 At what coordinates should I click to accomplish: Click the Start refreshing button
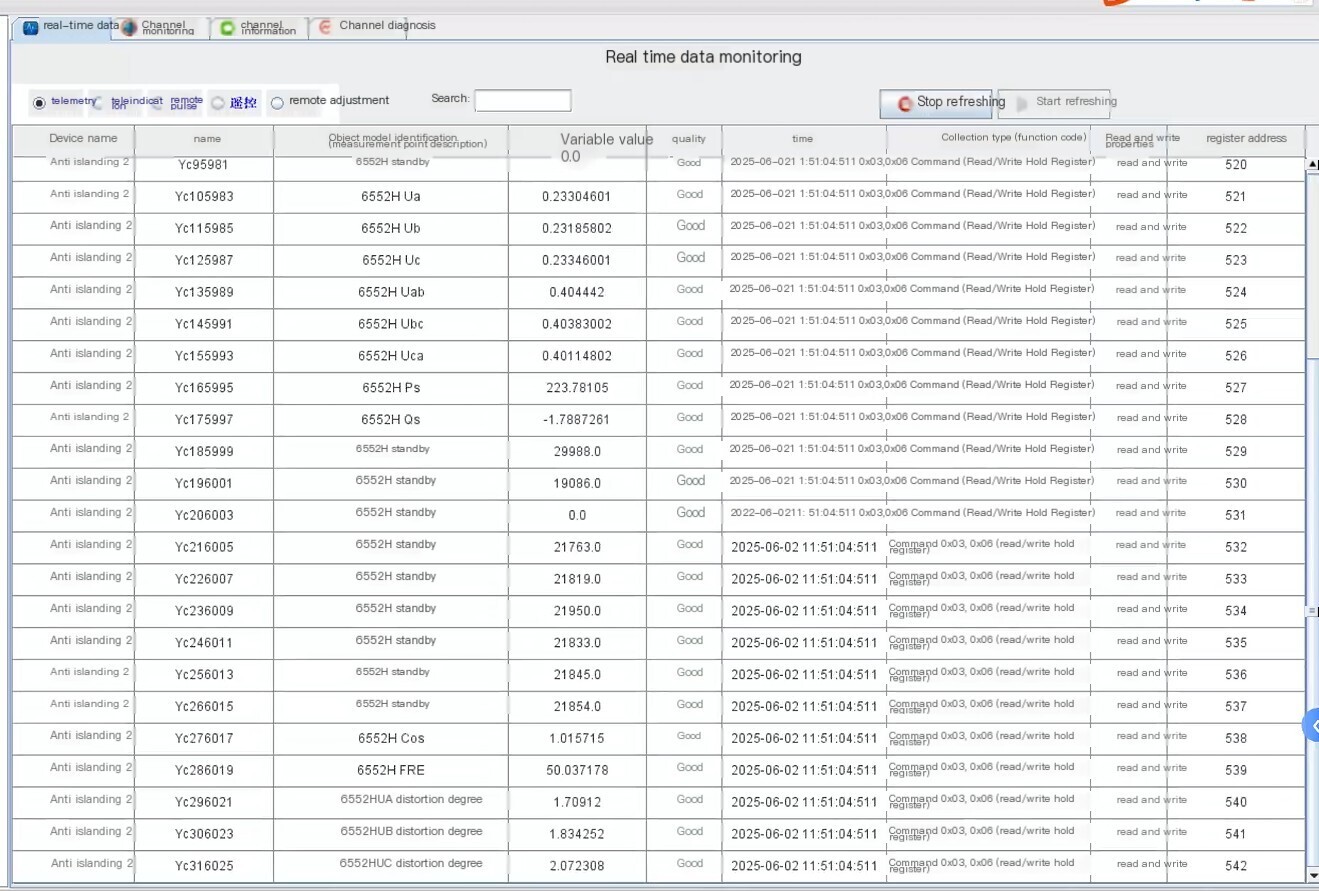click(x=1053, y=103)
